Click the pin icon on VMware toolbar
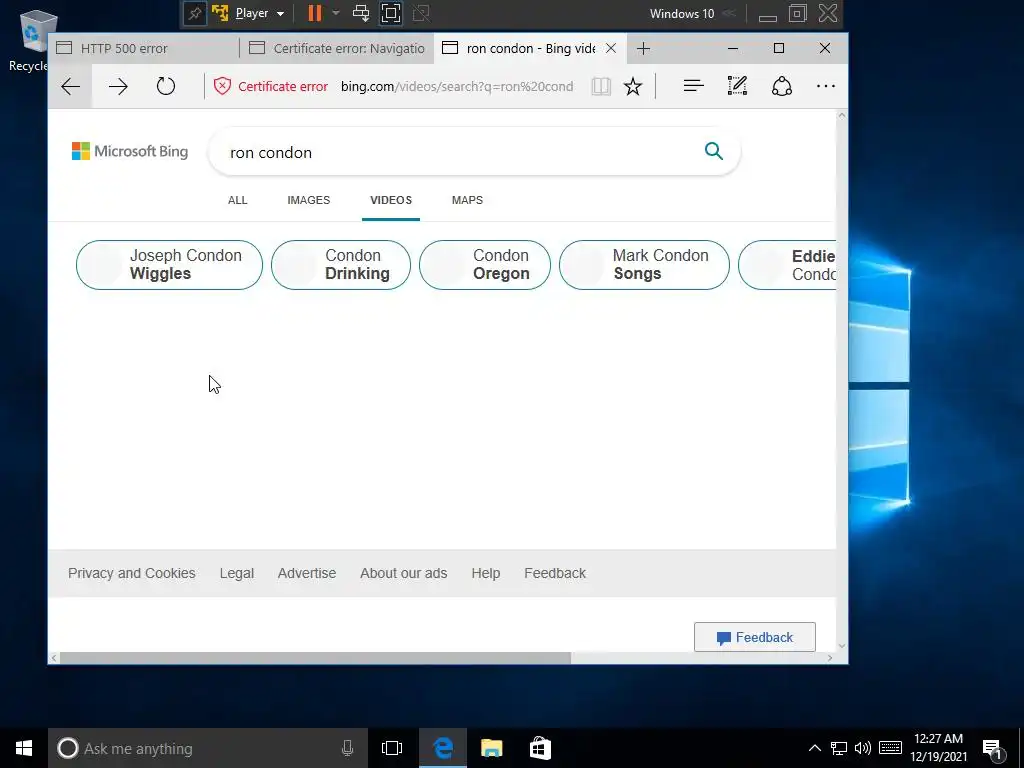 point(195,13)
